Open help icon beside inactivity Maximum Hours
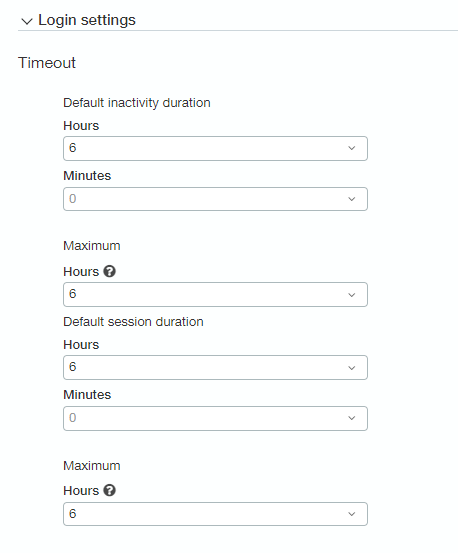458x553 pixels. (x=110, y=271)
